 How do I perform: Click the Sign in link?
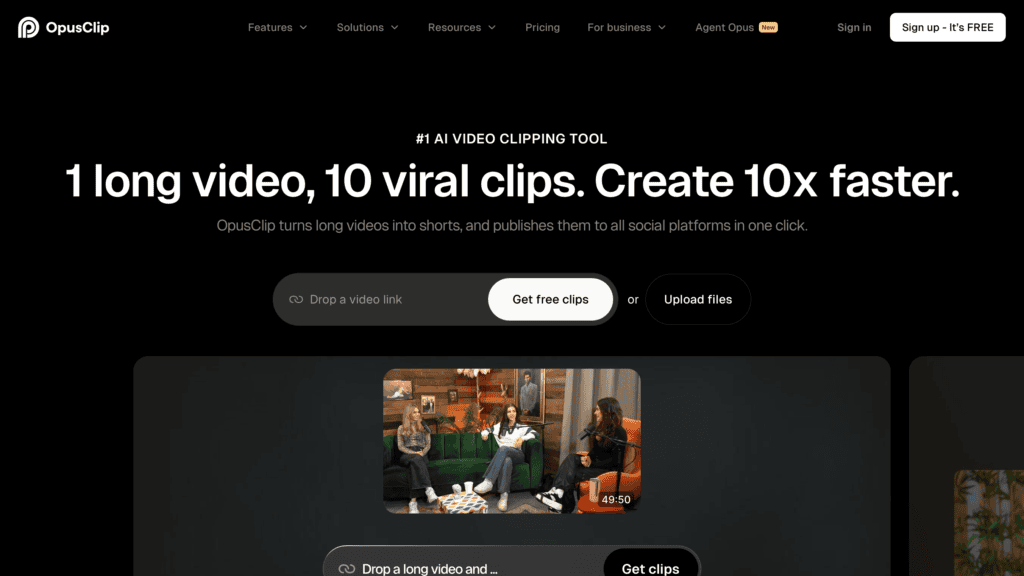pos(854,27)
